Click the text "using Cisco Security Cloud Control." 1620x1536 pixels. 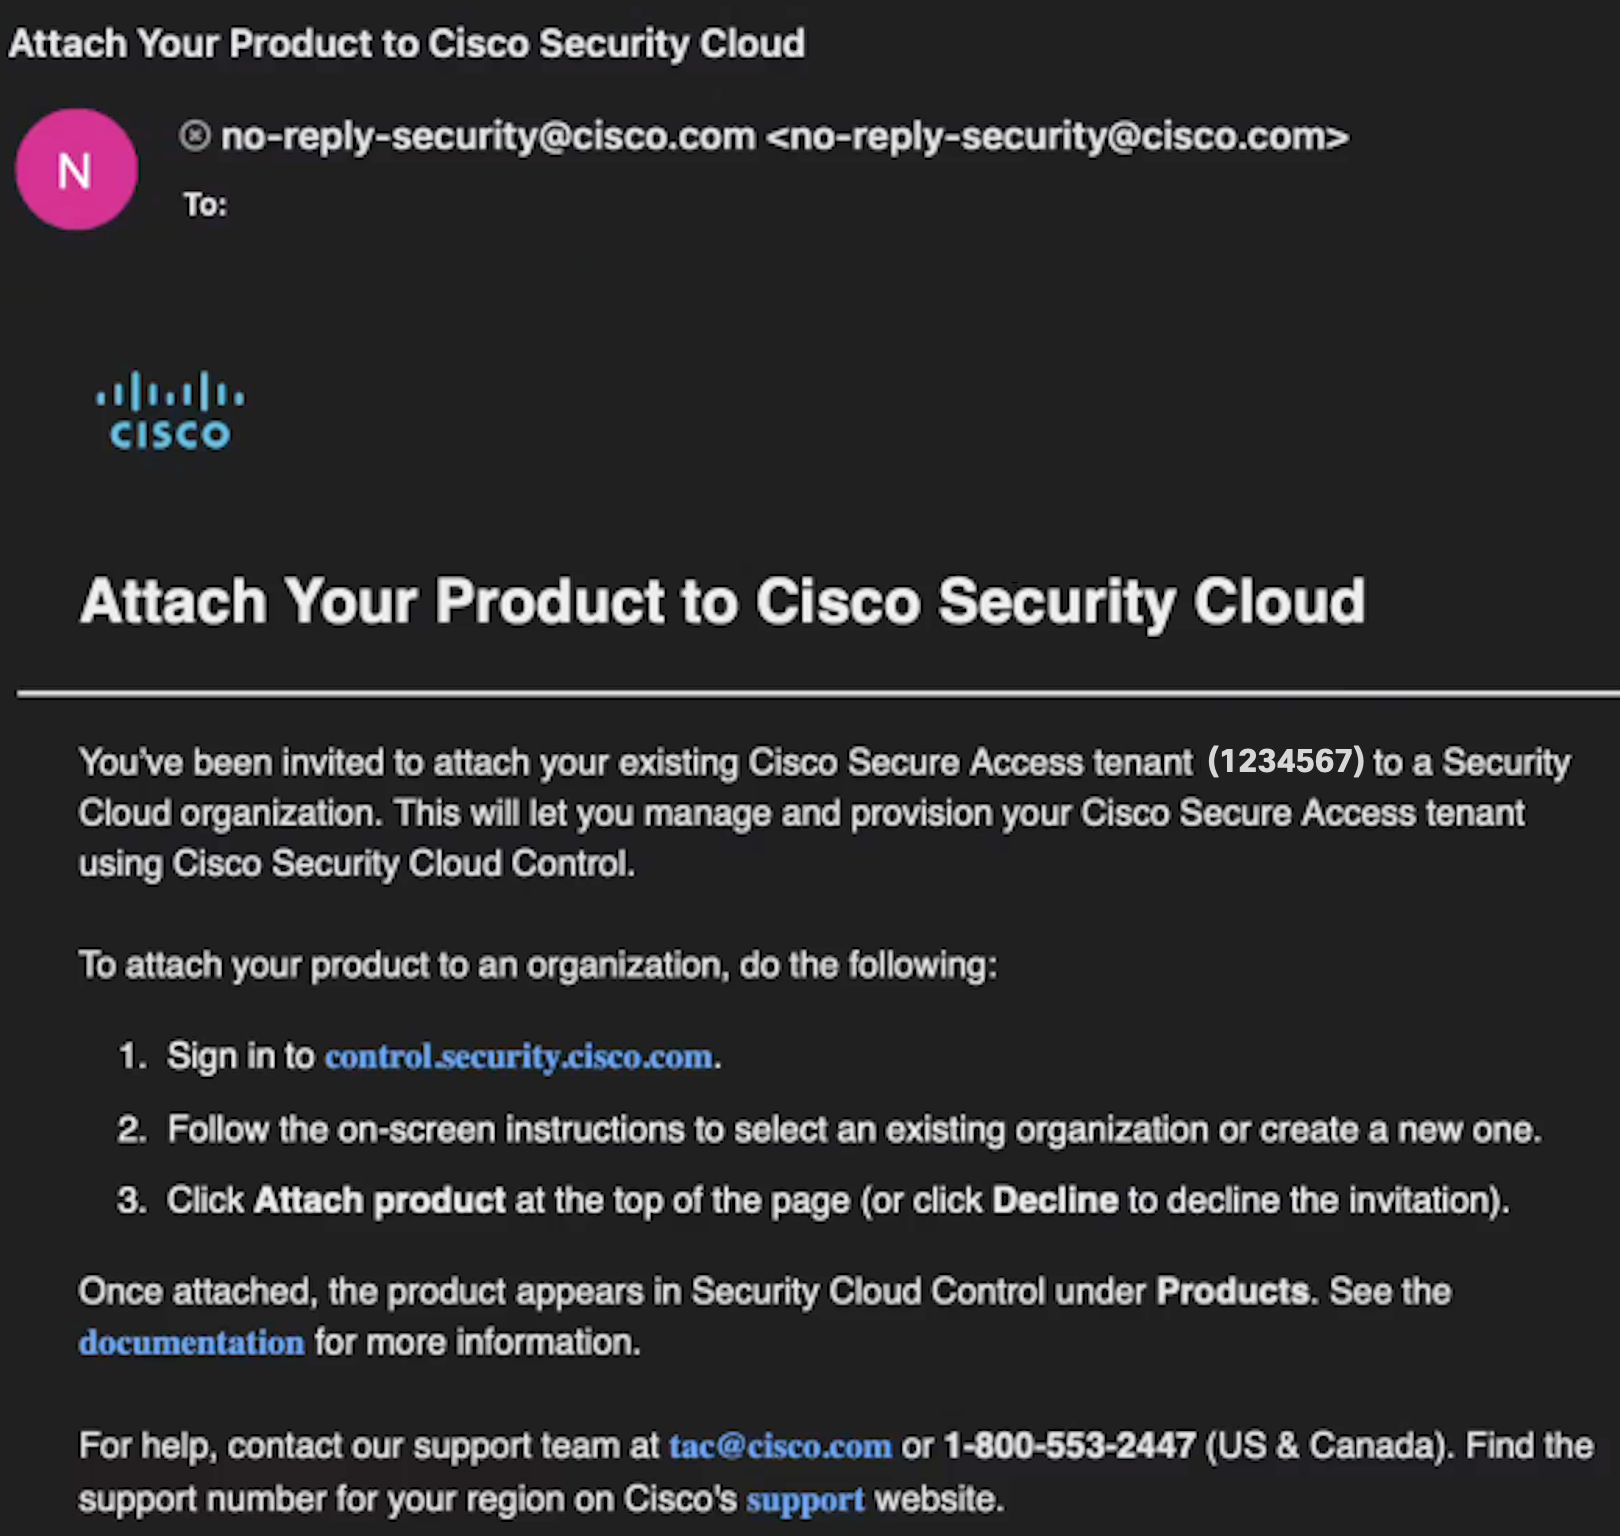click(356, 864)
